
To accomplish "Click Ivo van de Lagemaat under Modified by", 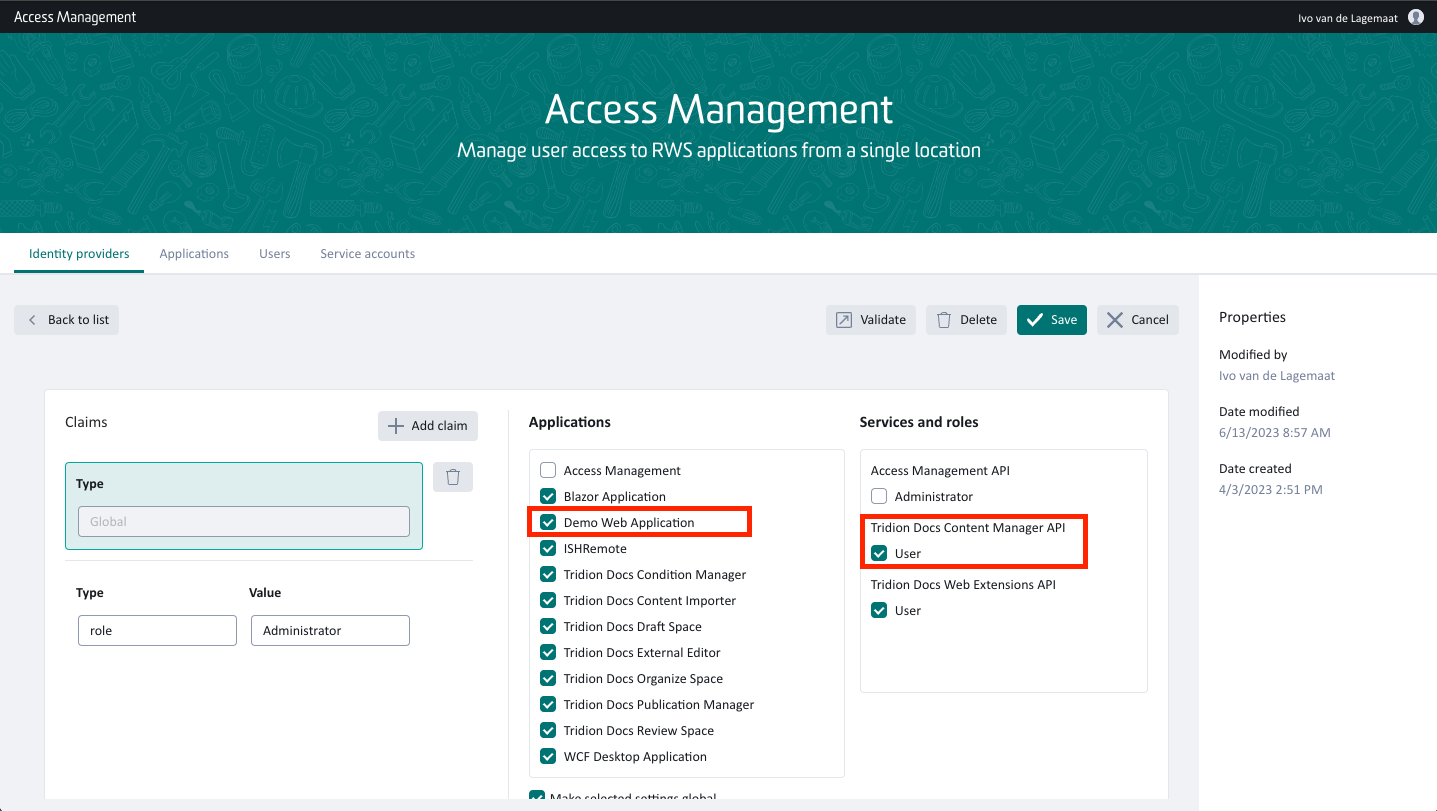I will tap(1277, 376).
